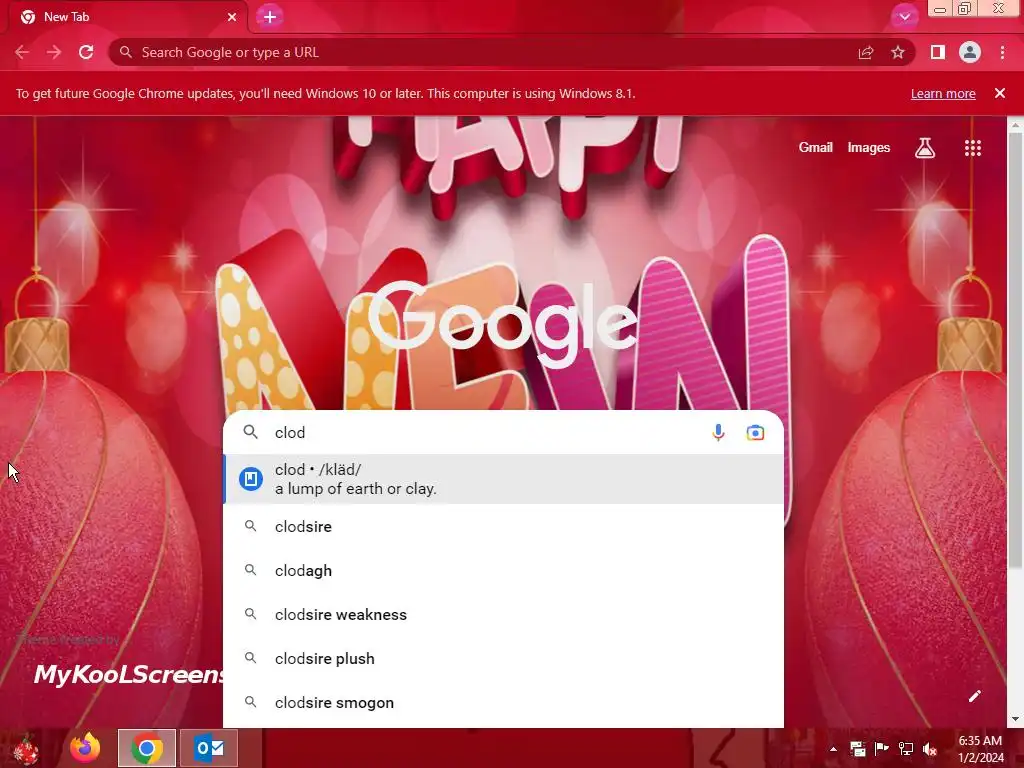The image size is (1024, 768).
Task: Open Customize Chrome pencil icon
Action: 974,696
